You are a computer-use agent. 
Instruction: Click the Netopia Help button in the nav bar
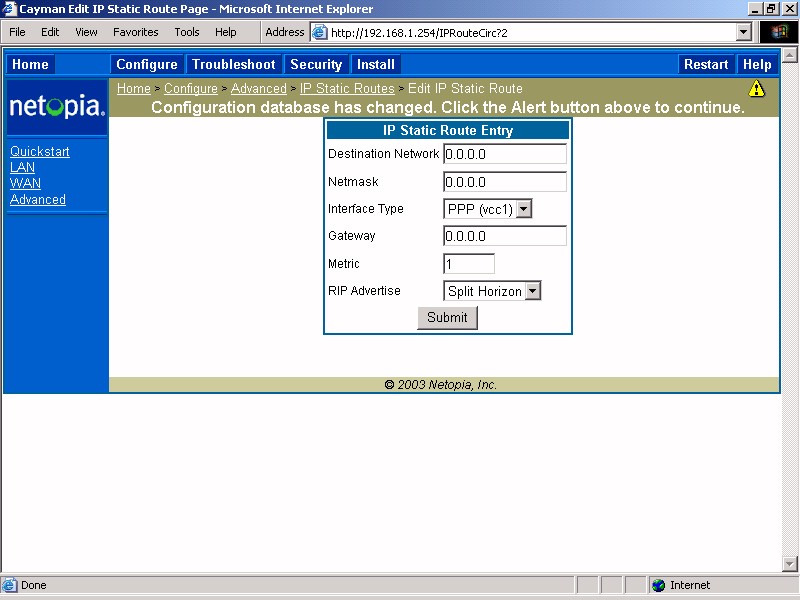tap(757, 64)
